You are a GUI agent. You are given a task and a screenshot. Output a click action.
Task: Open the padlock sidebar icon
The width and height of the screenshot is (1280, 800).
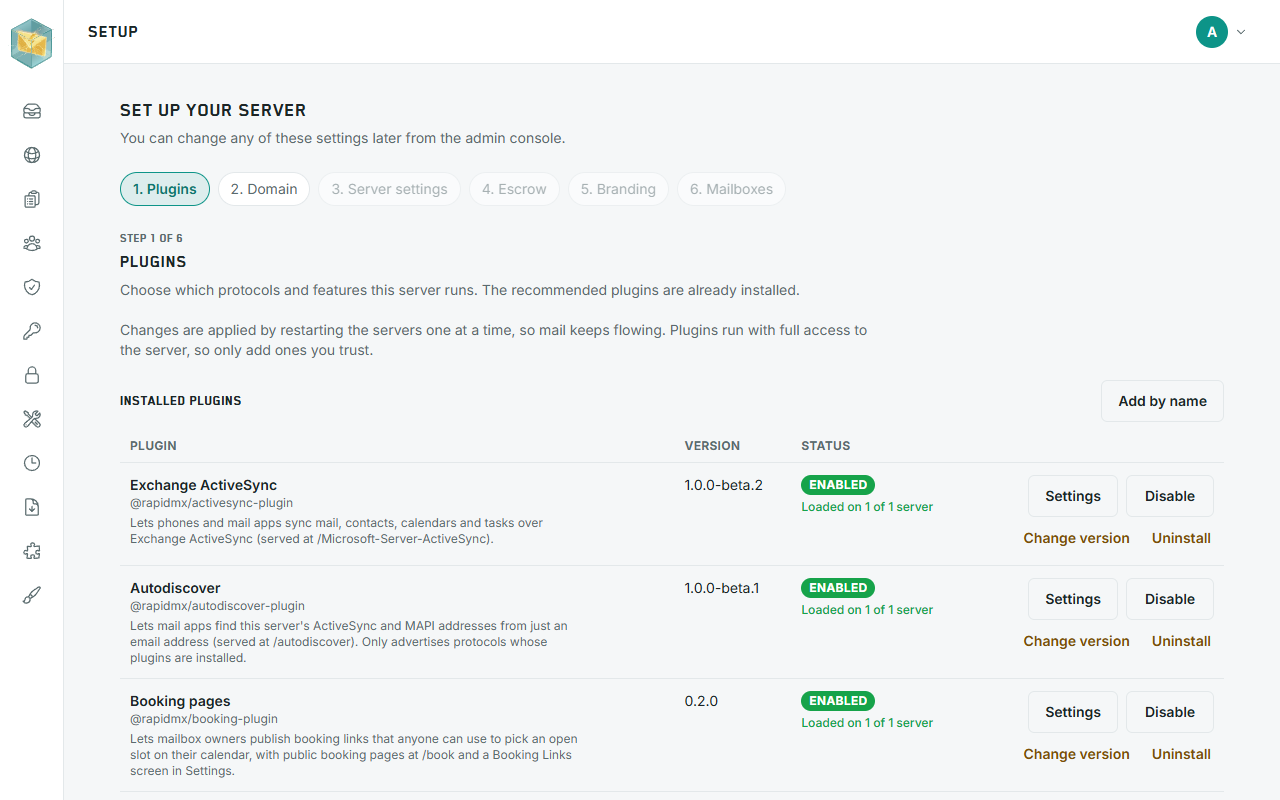[32, 375]
